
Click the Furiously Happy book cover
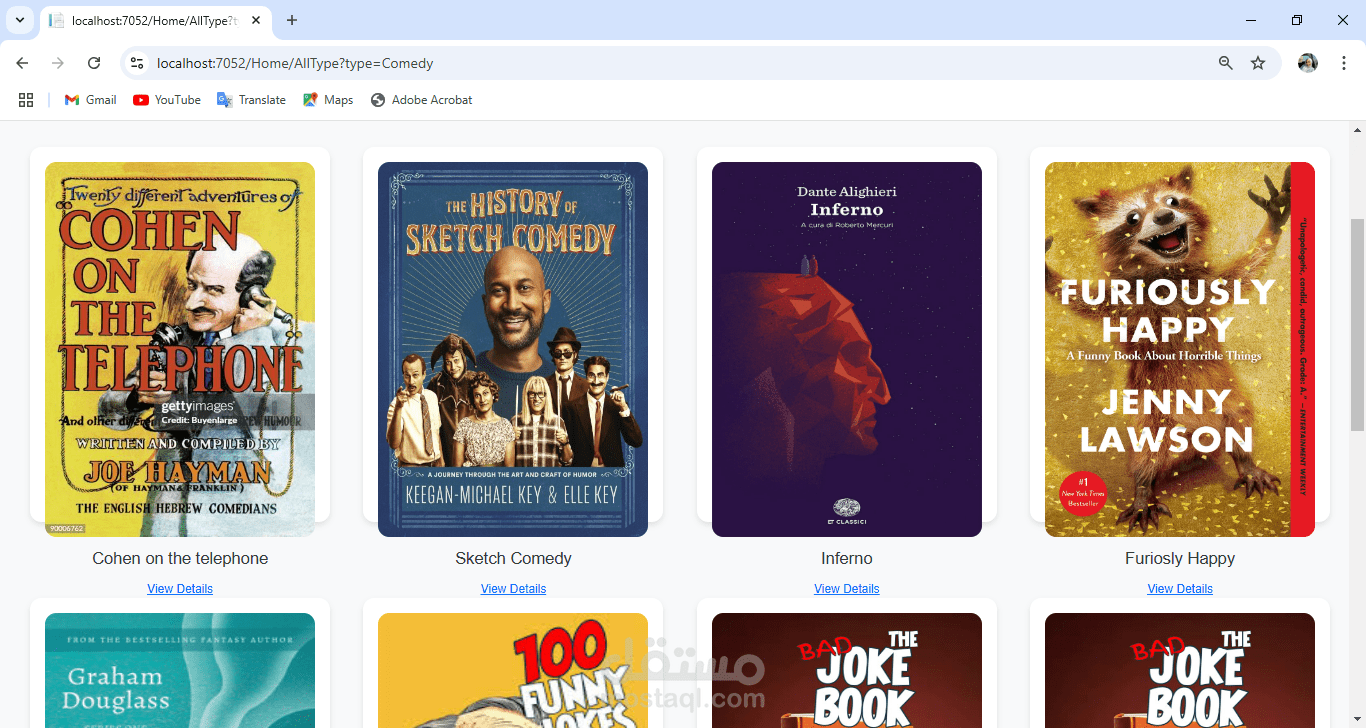pos(1180,349)
